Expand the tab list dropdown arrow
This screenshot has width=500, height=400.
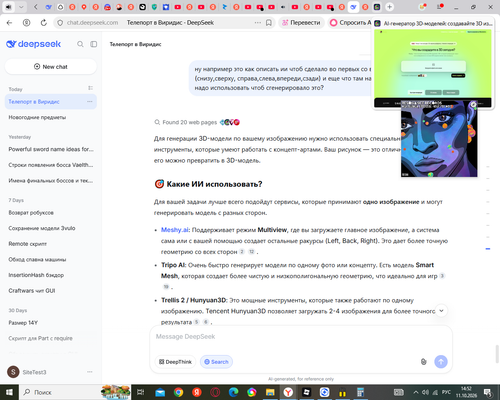(21, 7)
